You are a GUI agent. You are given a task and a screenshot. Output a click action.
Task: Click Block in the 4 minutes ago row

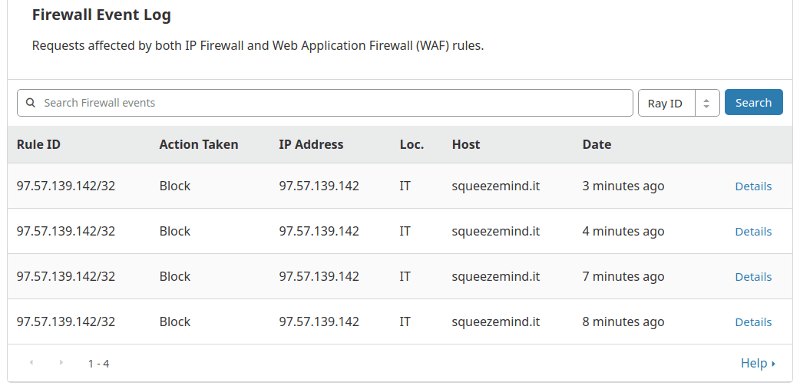point(174,231)
